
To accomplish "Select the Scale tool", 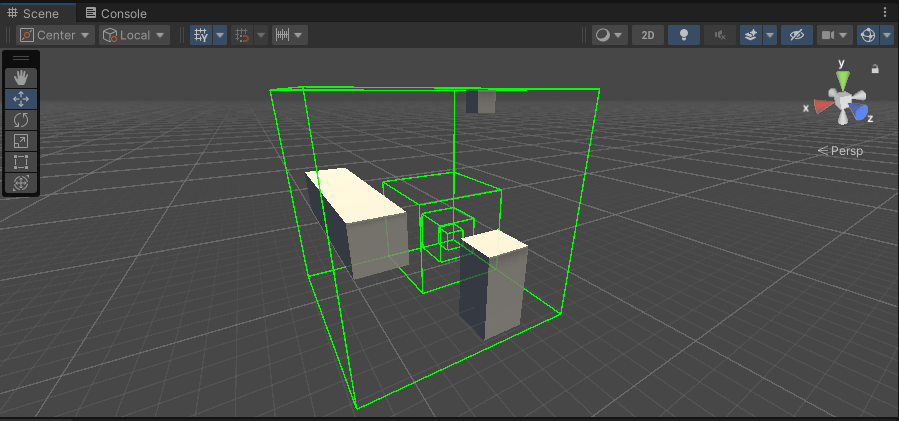I will point(21,141).
